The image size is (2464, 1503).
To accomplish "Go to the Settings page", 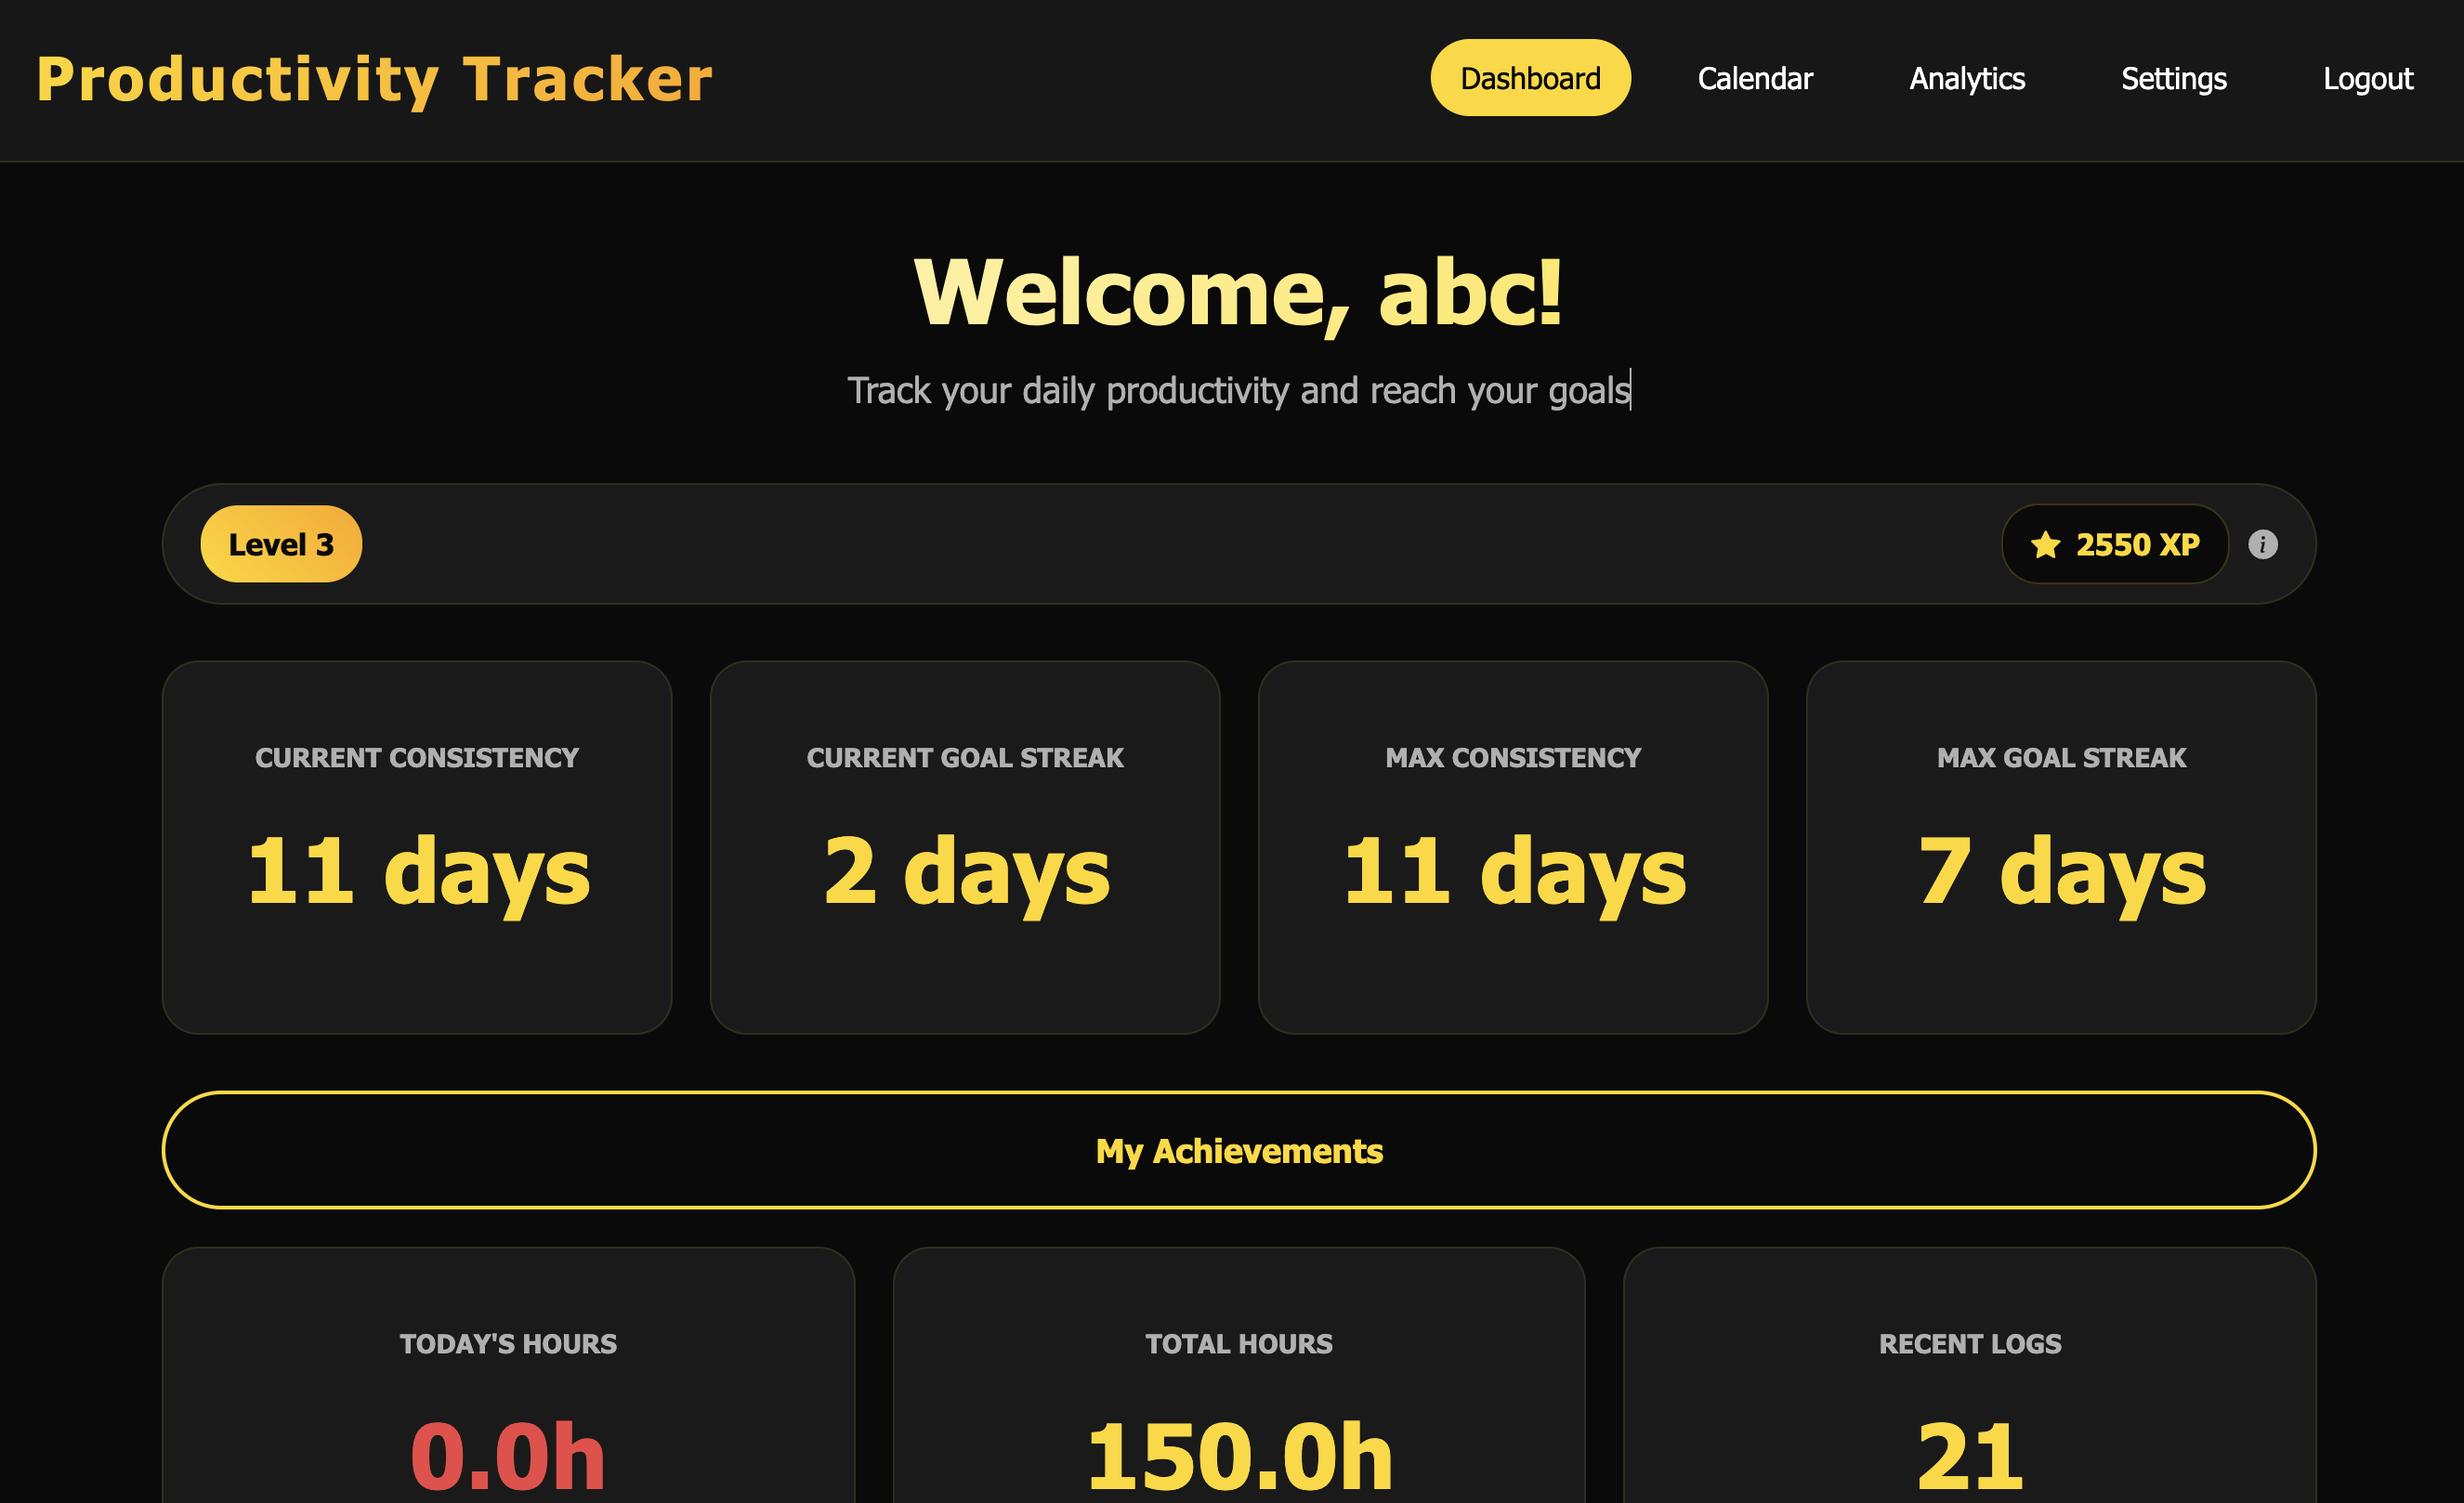I will pyautogui.click(x=2173, y=78).
